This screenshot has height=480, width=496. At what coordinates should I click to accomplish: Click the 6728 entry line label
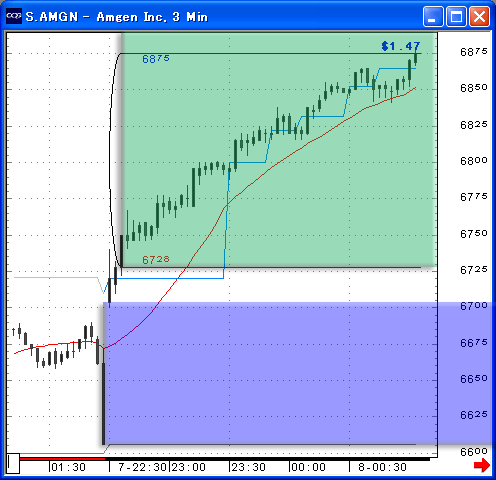tap(156, 259)
